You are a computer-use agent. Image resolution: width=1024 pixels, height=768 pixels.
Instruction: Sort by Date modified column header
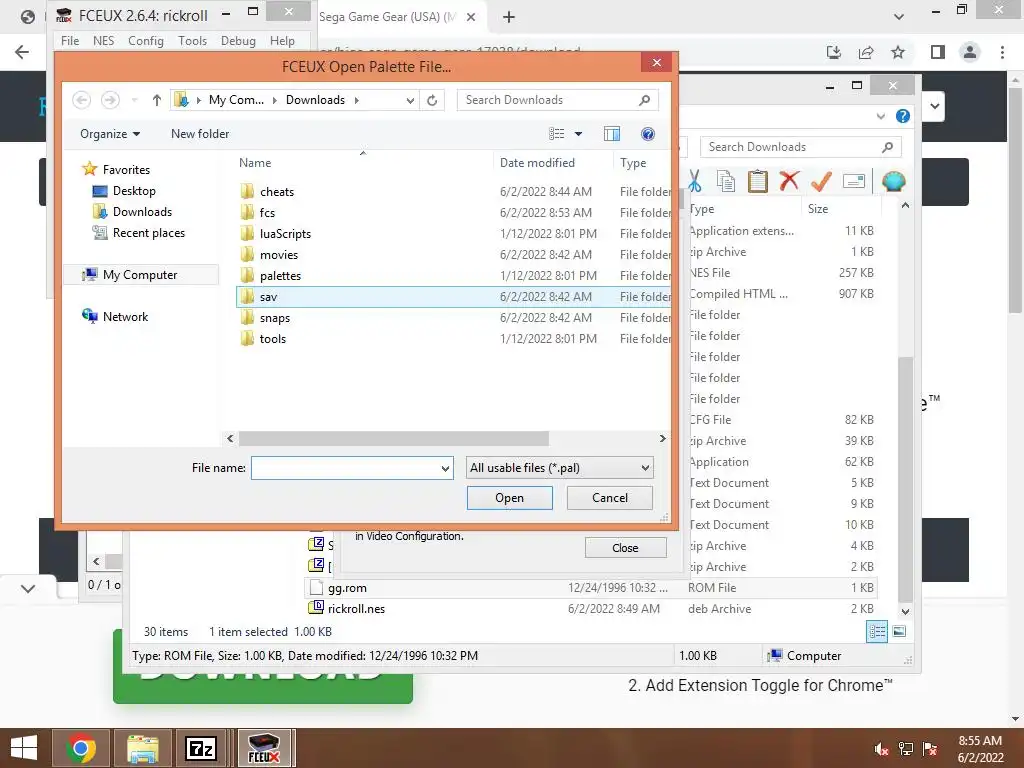coord(537,163)
